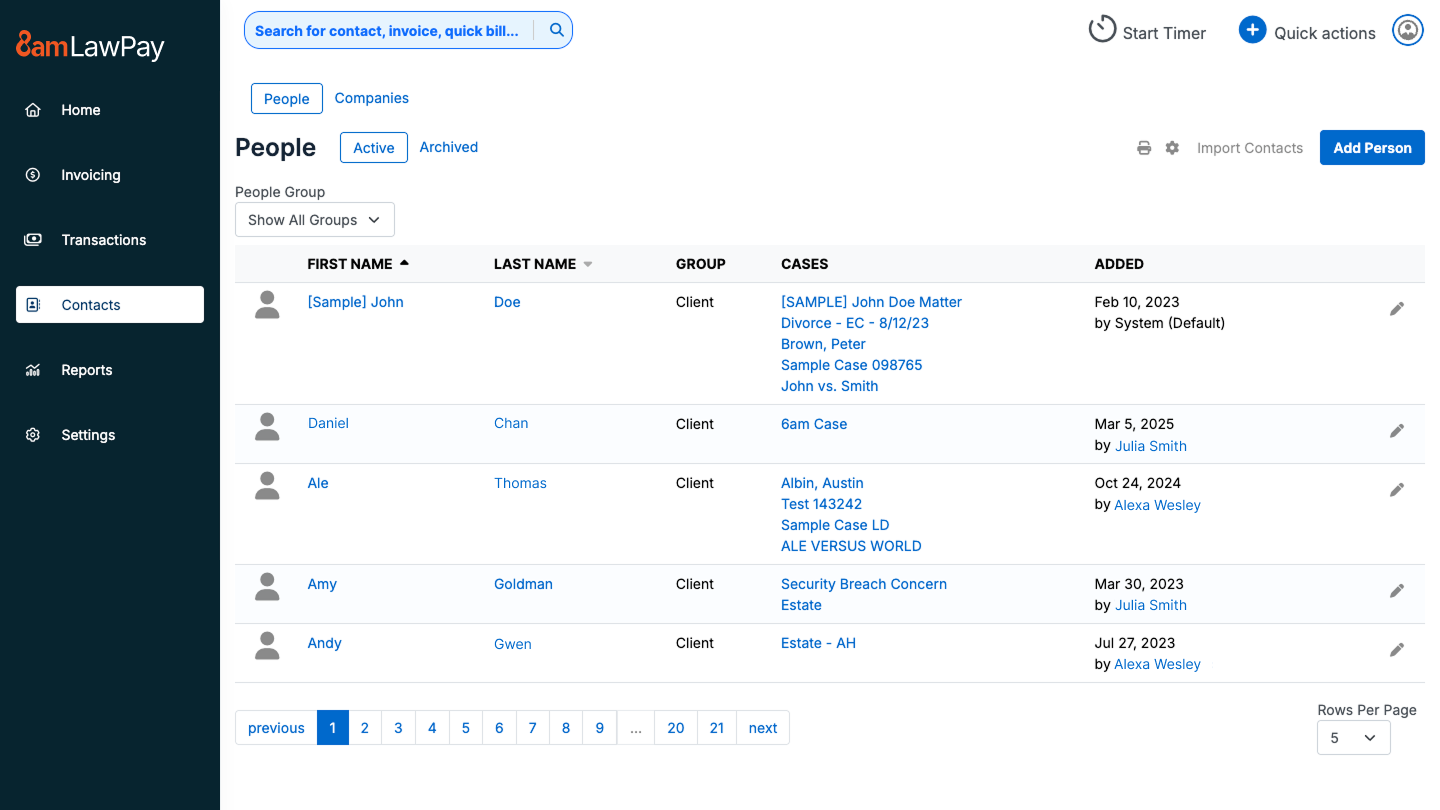
Task: Print the contacts list using printer icon
Action: click(1144, 147)
